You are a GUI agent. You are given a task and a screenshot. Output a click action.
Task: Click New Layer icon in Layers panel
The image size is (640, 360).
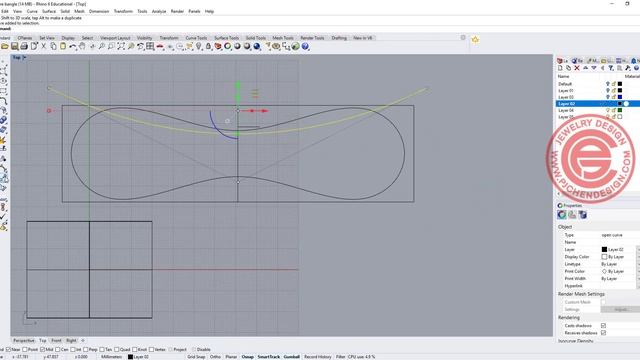tap(560, 68)
